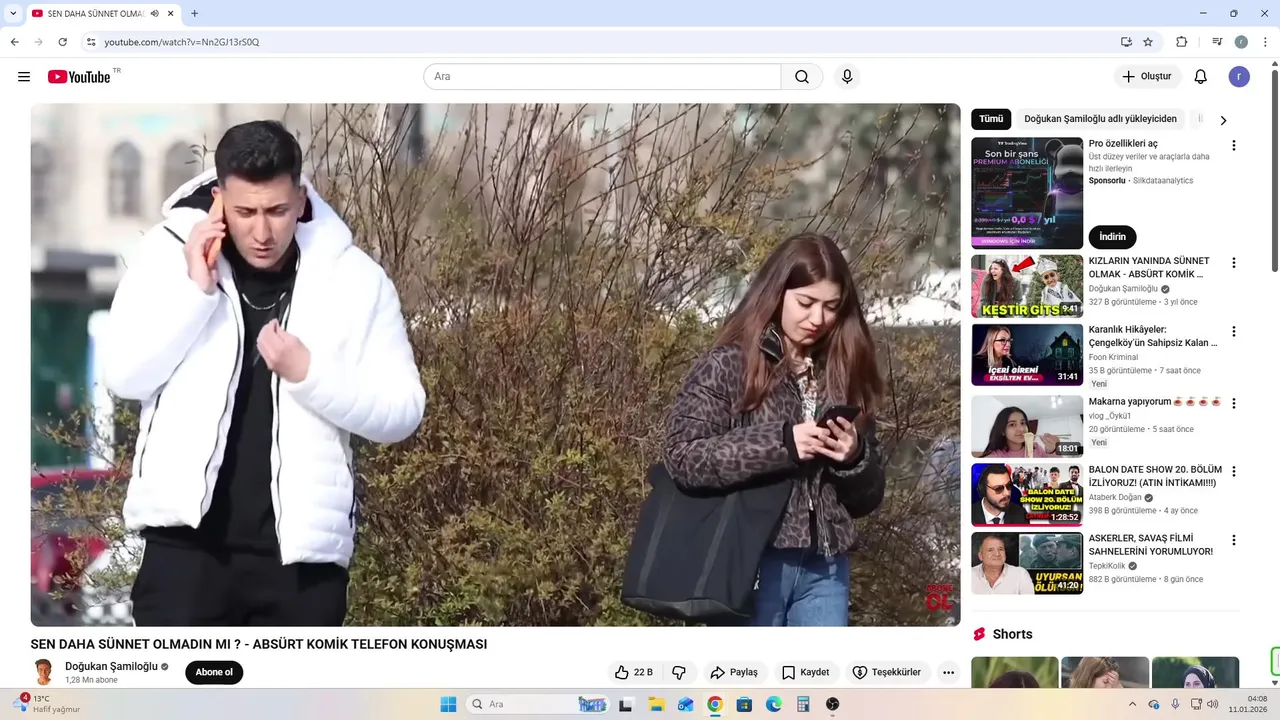Open options for KIZLARIN YANINDA SÜNNET video
Viewport: 1280px width, 720px height.
click(x=1233, y=263)
